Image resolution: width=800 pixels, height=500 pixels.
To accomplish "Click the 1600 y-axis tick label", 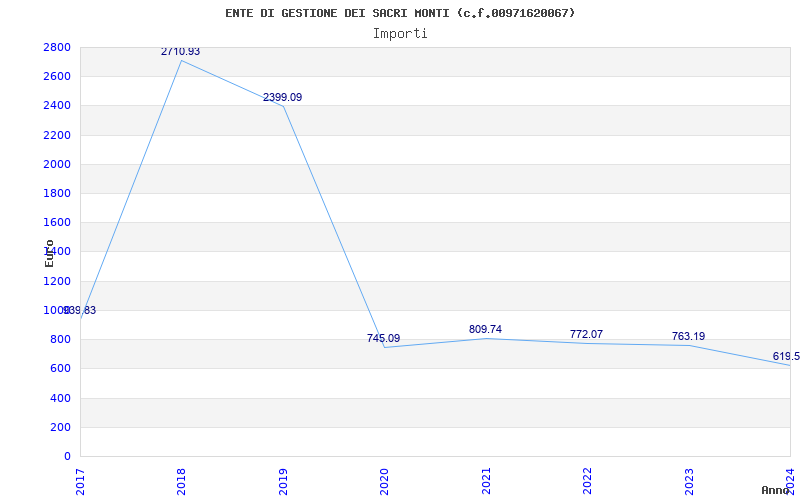I will click(57, 222).
